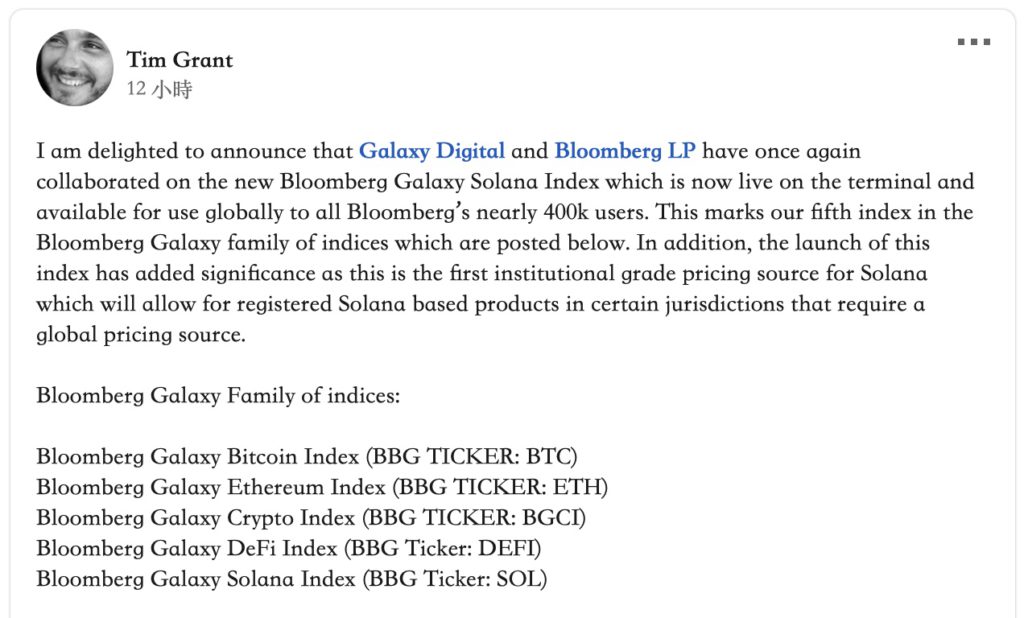The height and width of the screenshot is (618, 1024).
Task: Click the 'Bloomberg Galaxy Family of indices:' heading
Action: tap(218, 395)
